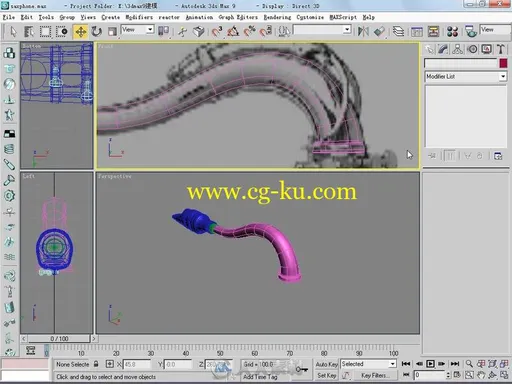Click Maximize Viewport Toggle icon

click(x=504, y=375)
